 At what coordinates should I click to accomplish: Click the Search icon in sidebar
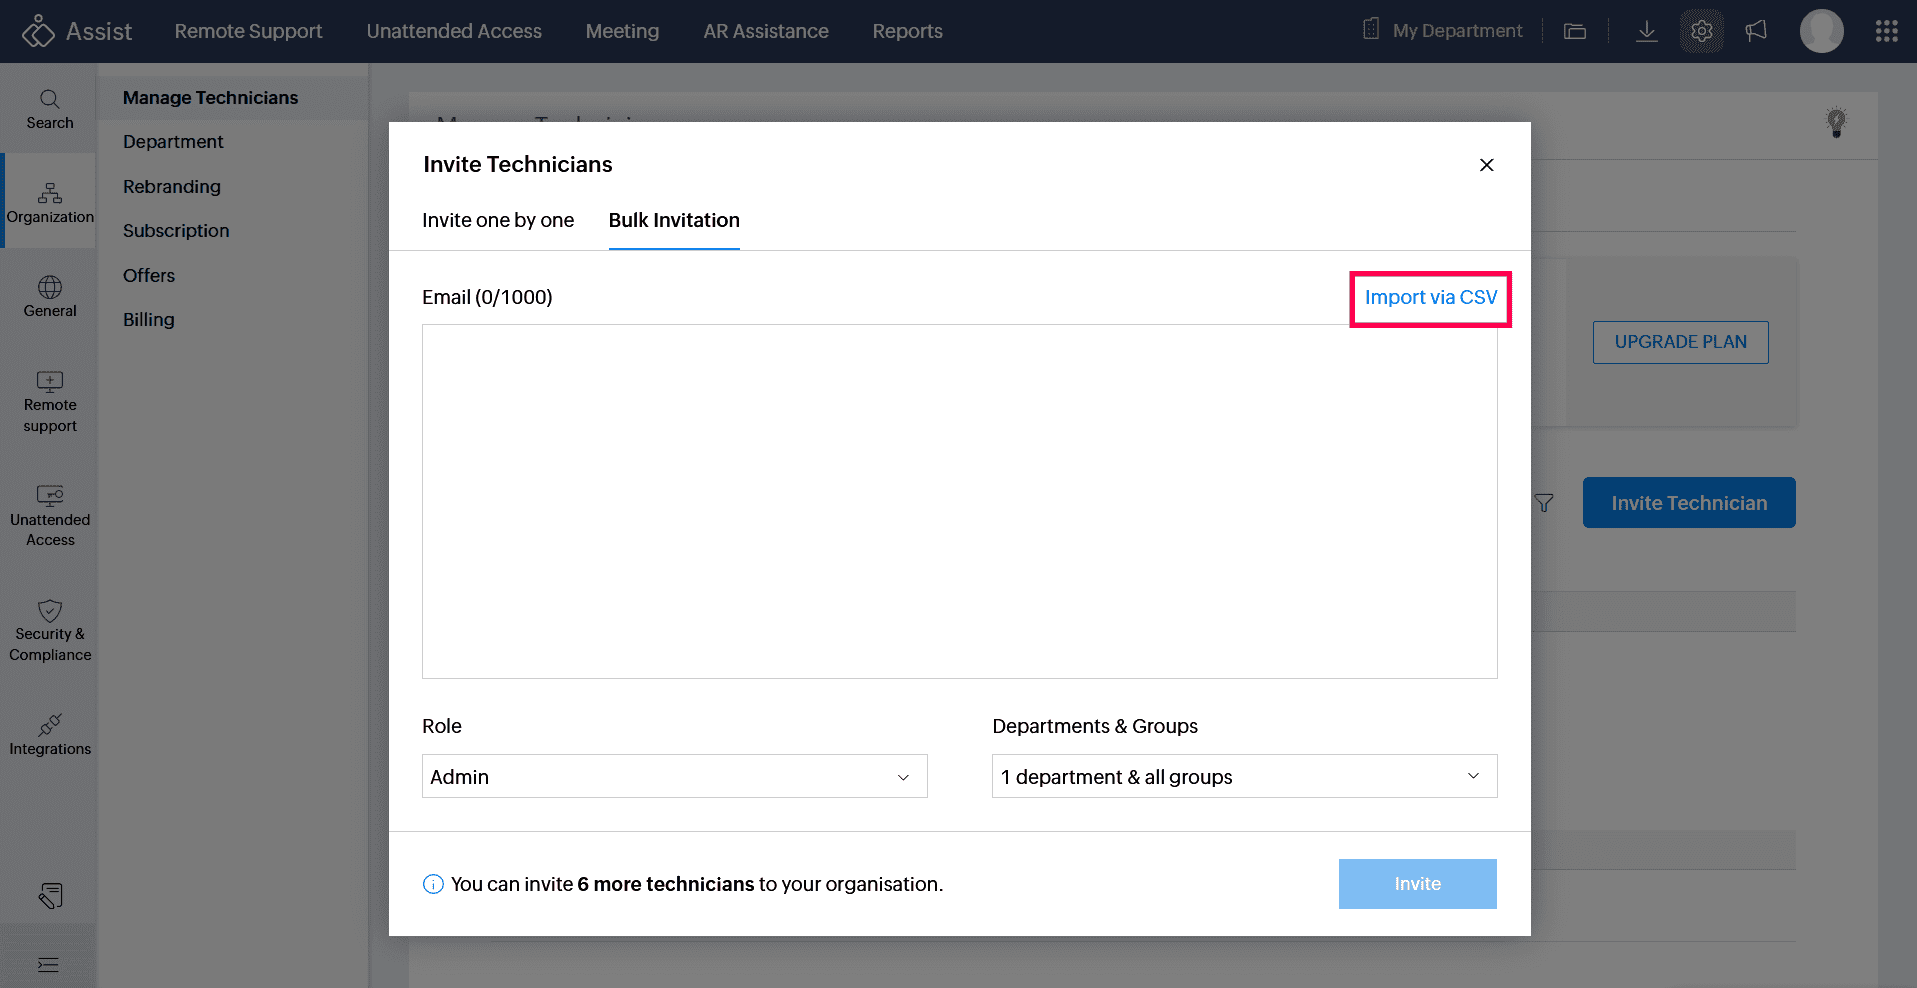[50, 109]
